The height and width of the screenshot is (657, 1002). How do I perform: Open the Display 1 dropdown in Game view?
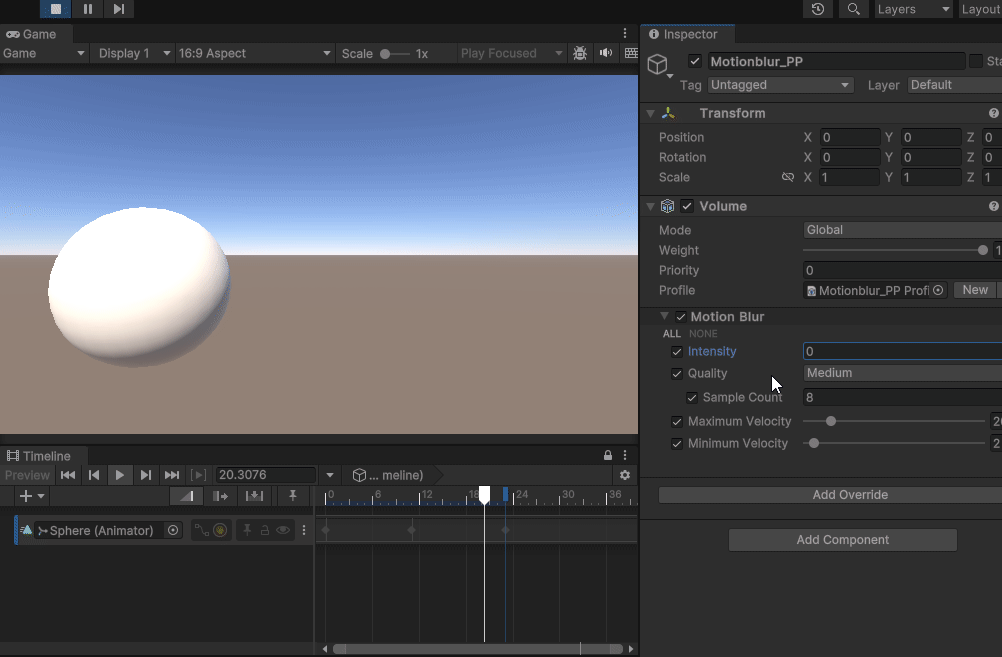132,53
